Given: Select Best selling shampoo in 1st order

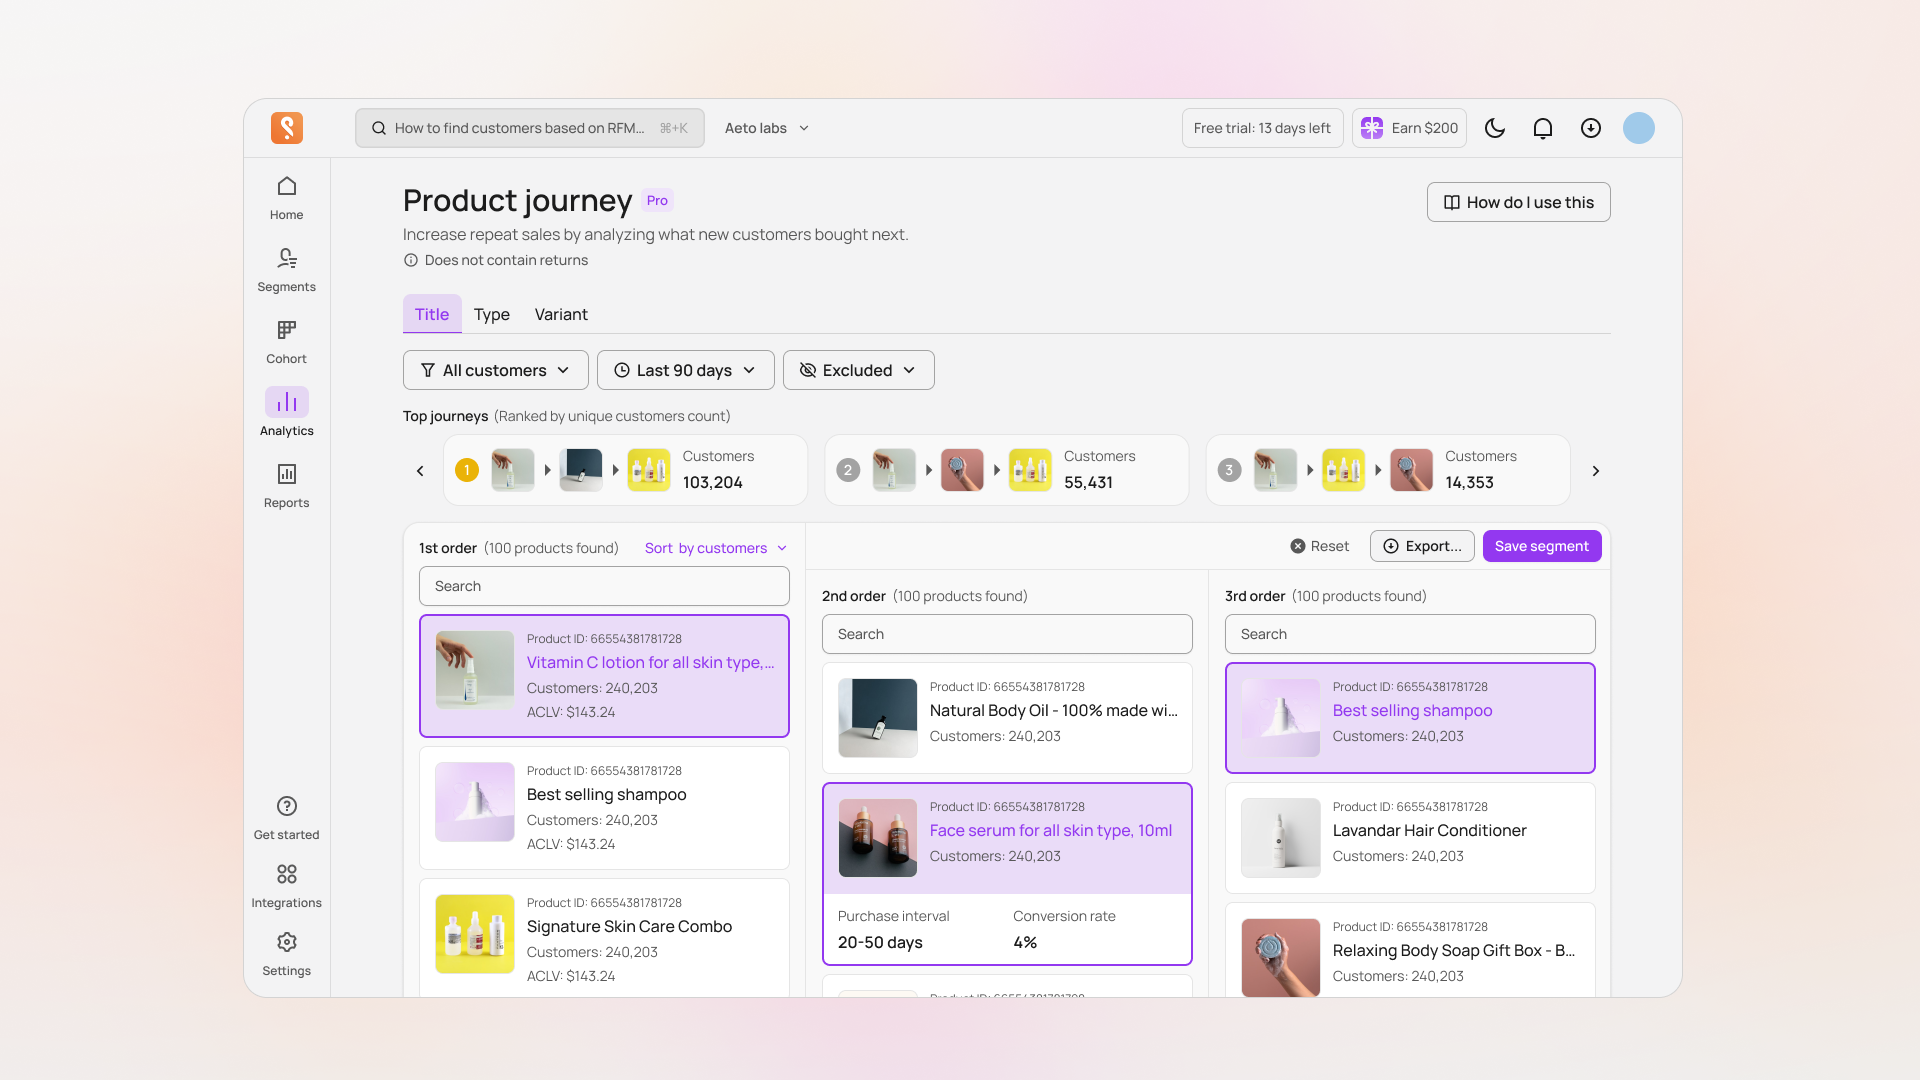Looking at the screenshot, I should pos(604,808).
